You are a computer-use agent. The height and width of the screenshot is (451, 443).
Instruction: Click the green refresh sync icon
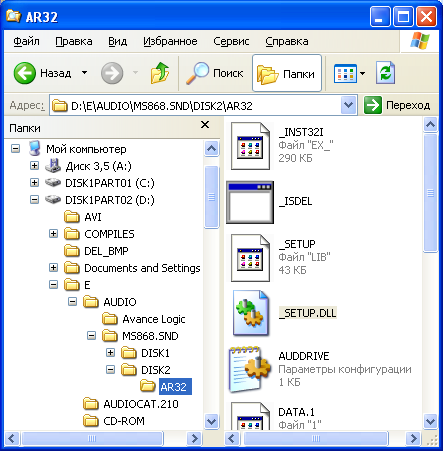click(x=385, y=73)
